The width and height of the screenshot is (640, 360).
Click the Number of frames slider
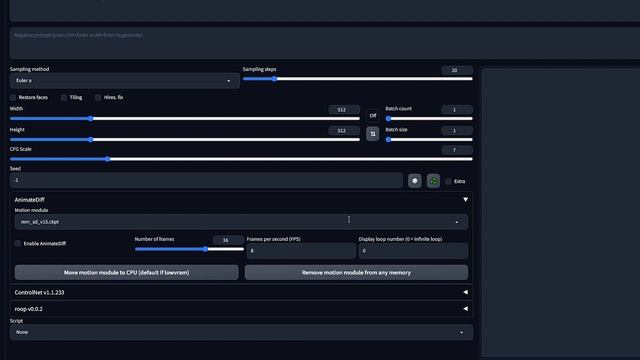189,249
